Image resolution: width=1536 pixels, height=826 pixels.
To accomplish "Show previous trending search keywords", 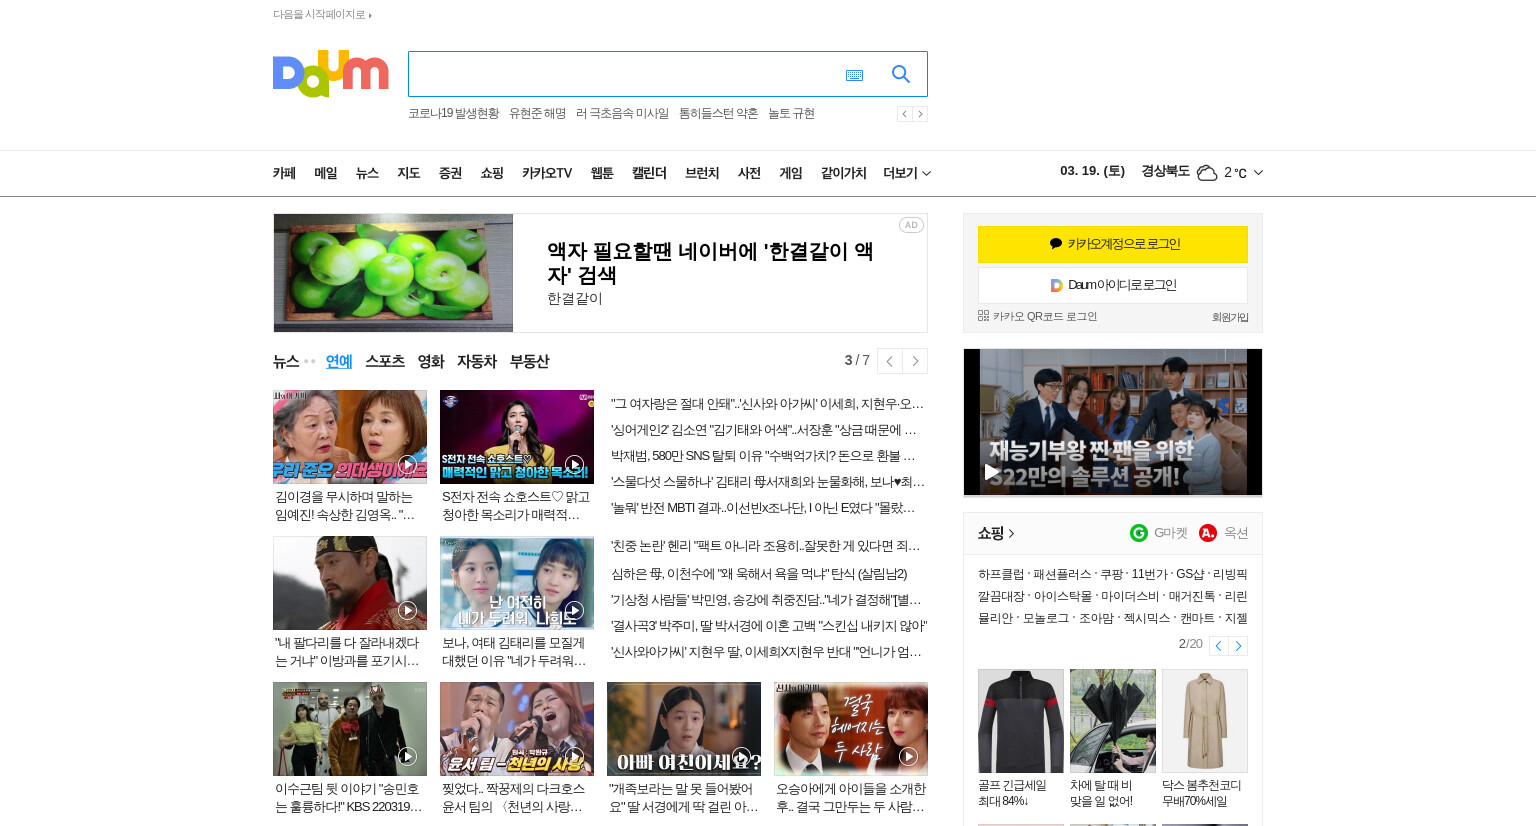I will 904,114.
